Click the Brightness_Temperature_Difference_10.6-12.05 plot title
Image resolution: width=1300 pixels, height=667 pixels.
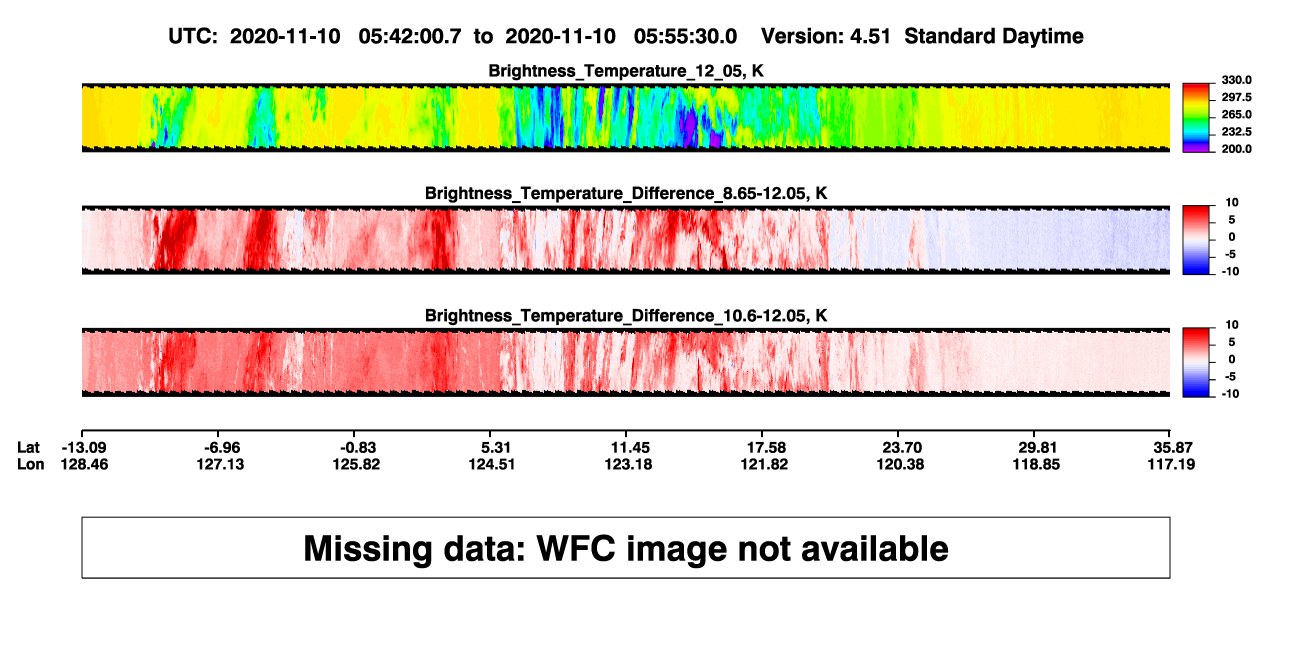pos(626,316)
